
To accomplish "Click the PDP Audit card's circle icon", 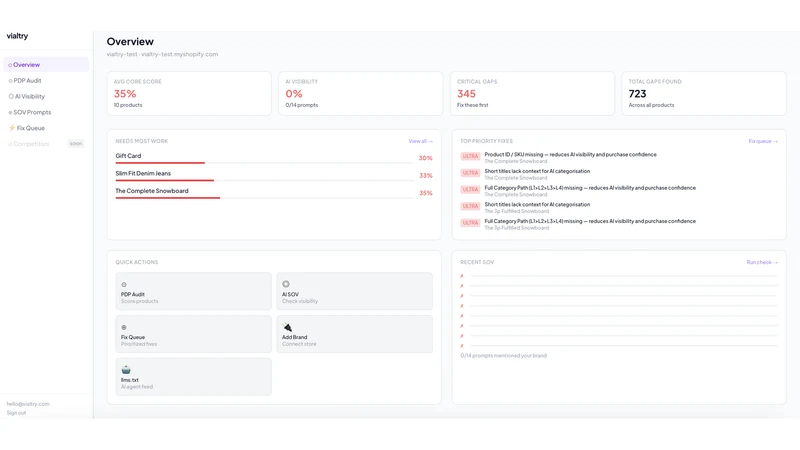I will click(123, 285).
